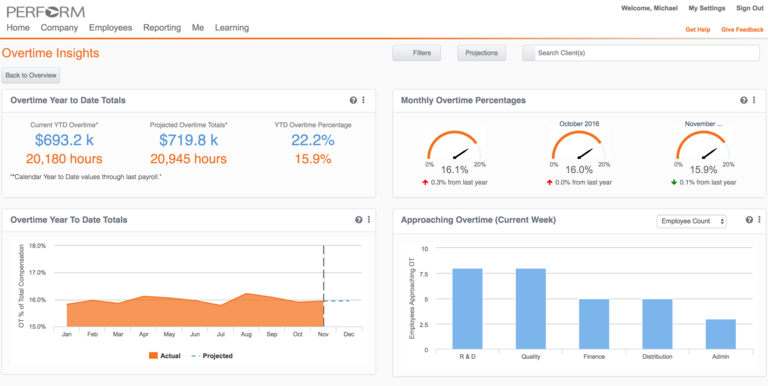The height and width of the screenshot is (386, 768).
Task: Click Back to Overview button
Action: (31, 75)
